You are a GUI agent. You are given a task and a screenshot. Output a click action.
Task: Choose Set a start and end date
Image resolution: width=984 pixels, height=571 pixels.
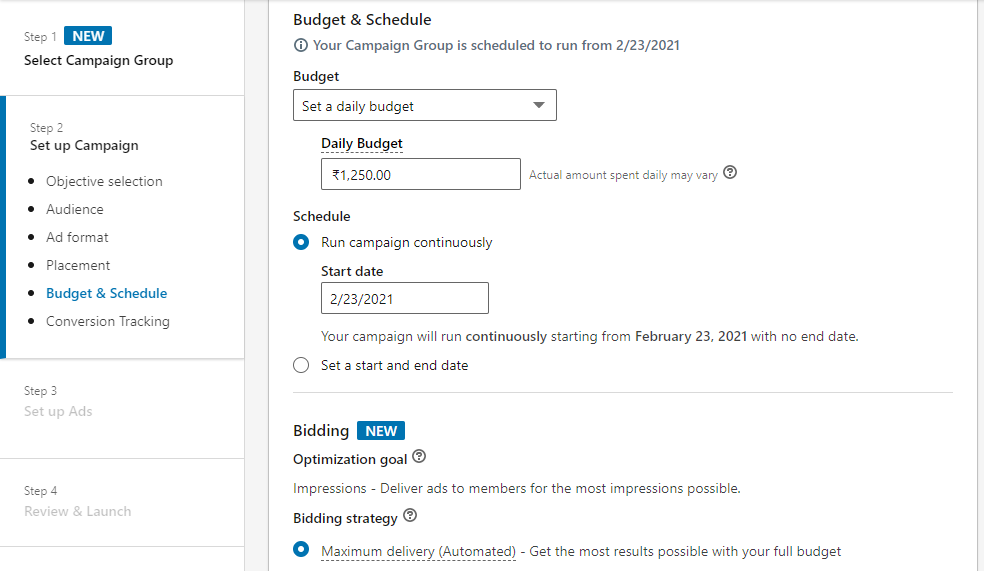[x=301, y=365]
